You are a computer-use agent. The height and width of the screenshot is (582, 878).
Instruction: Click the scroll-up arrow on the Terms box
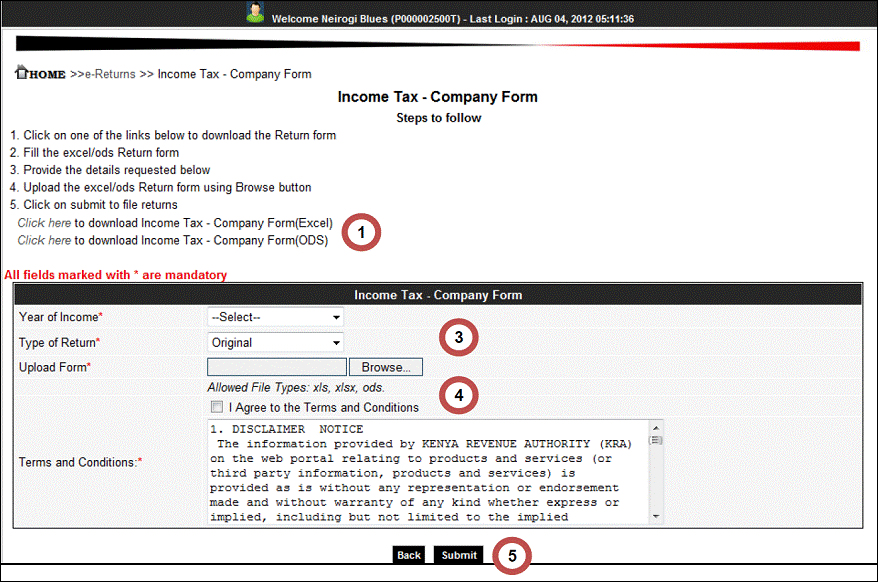(655, 428)
